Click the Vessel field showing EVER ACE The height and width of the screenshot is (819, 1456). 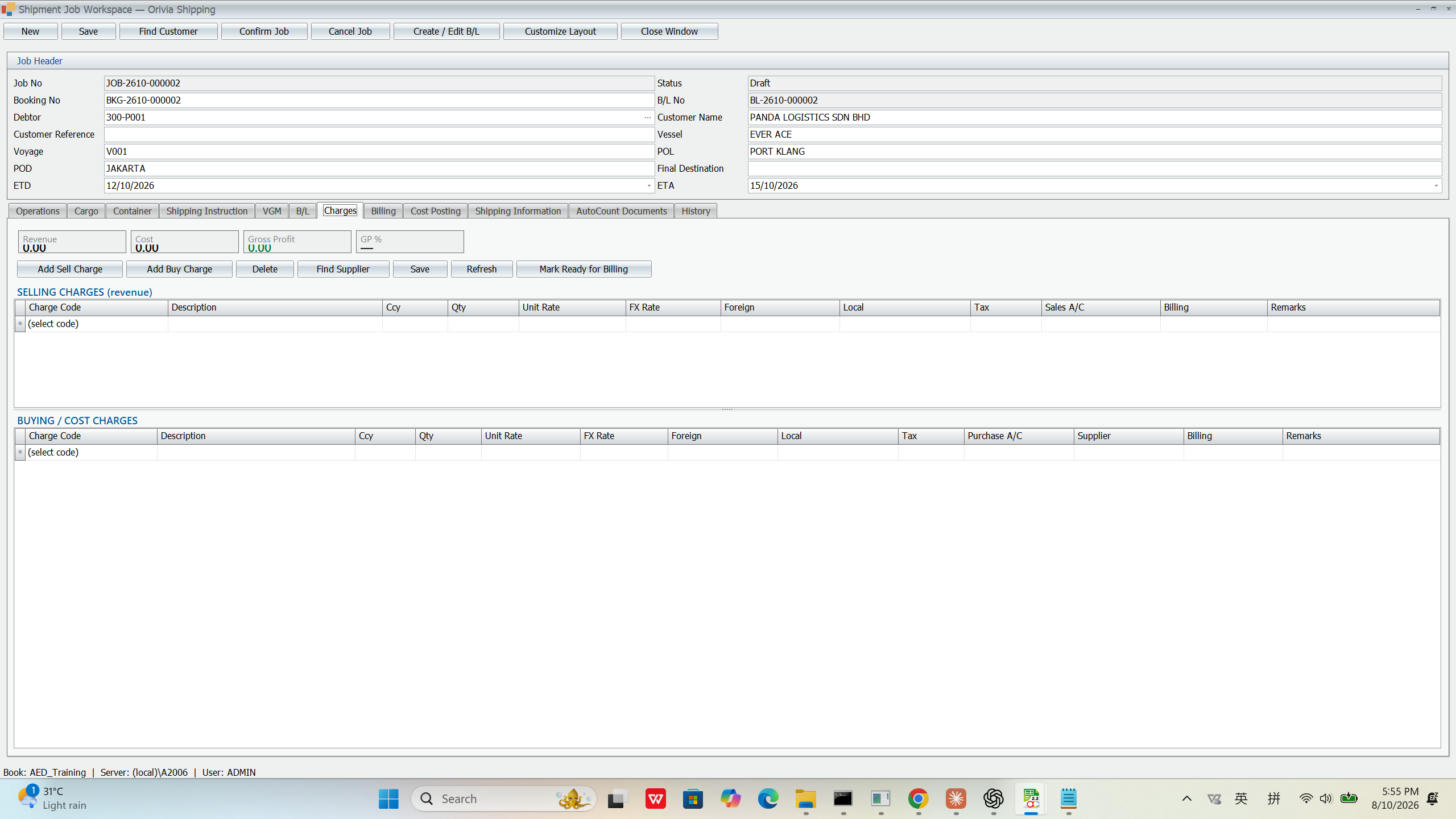(x=1095, y=134)
